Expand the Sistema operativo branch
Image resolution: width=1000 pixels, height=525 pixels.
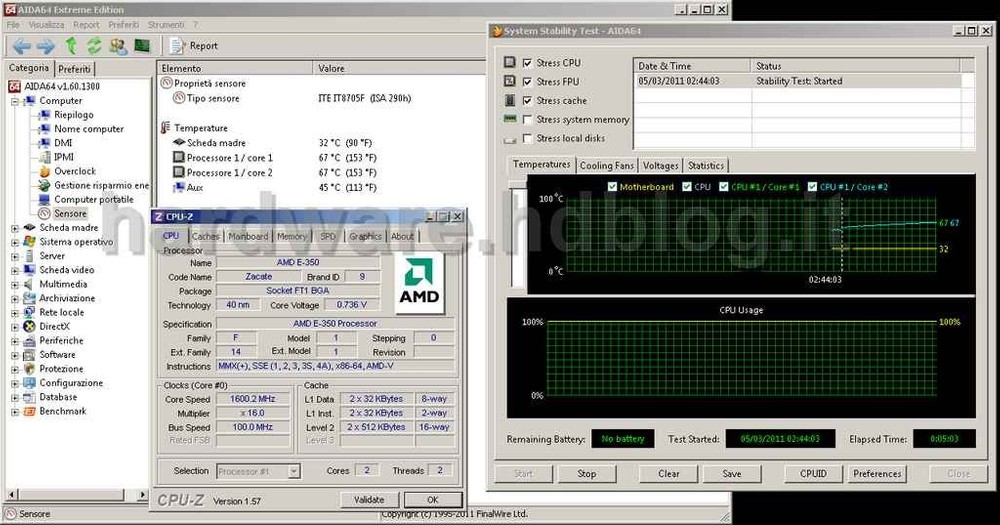(x=15, y=242)
